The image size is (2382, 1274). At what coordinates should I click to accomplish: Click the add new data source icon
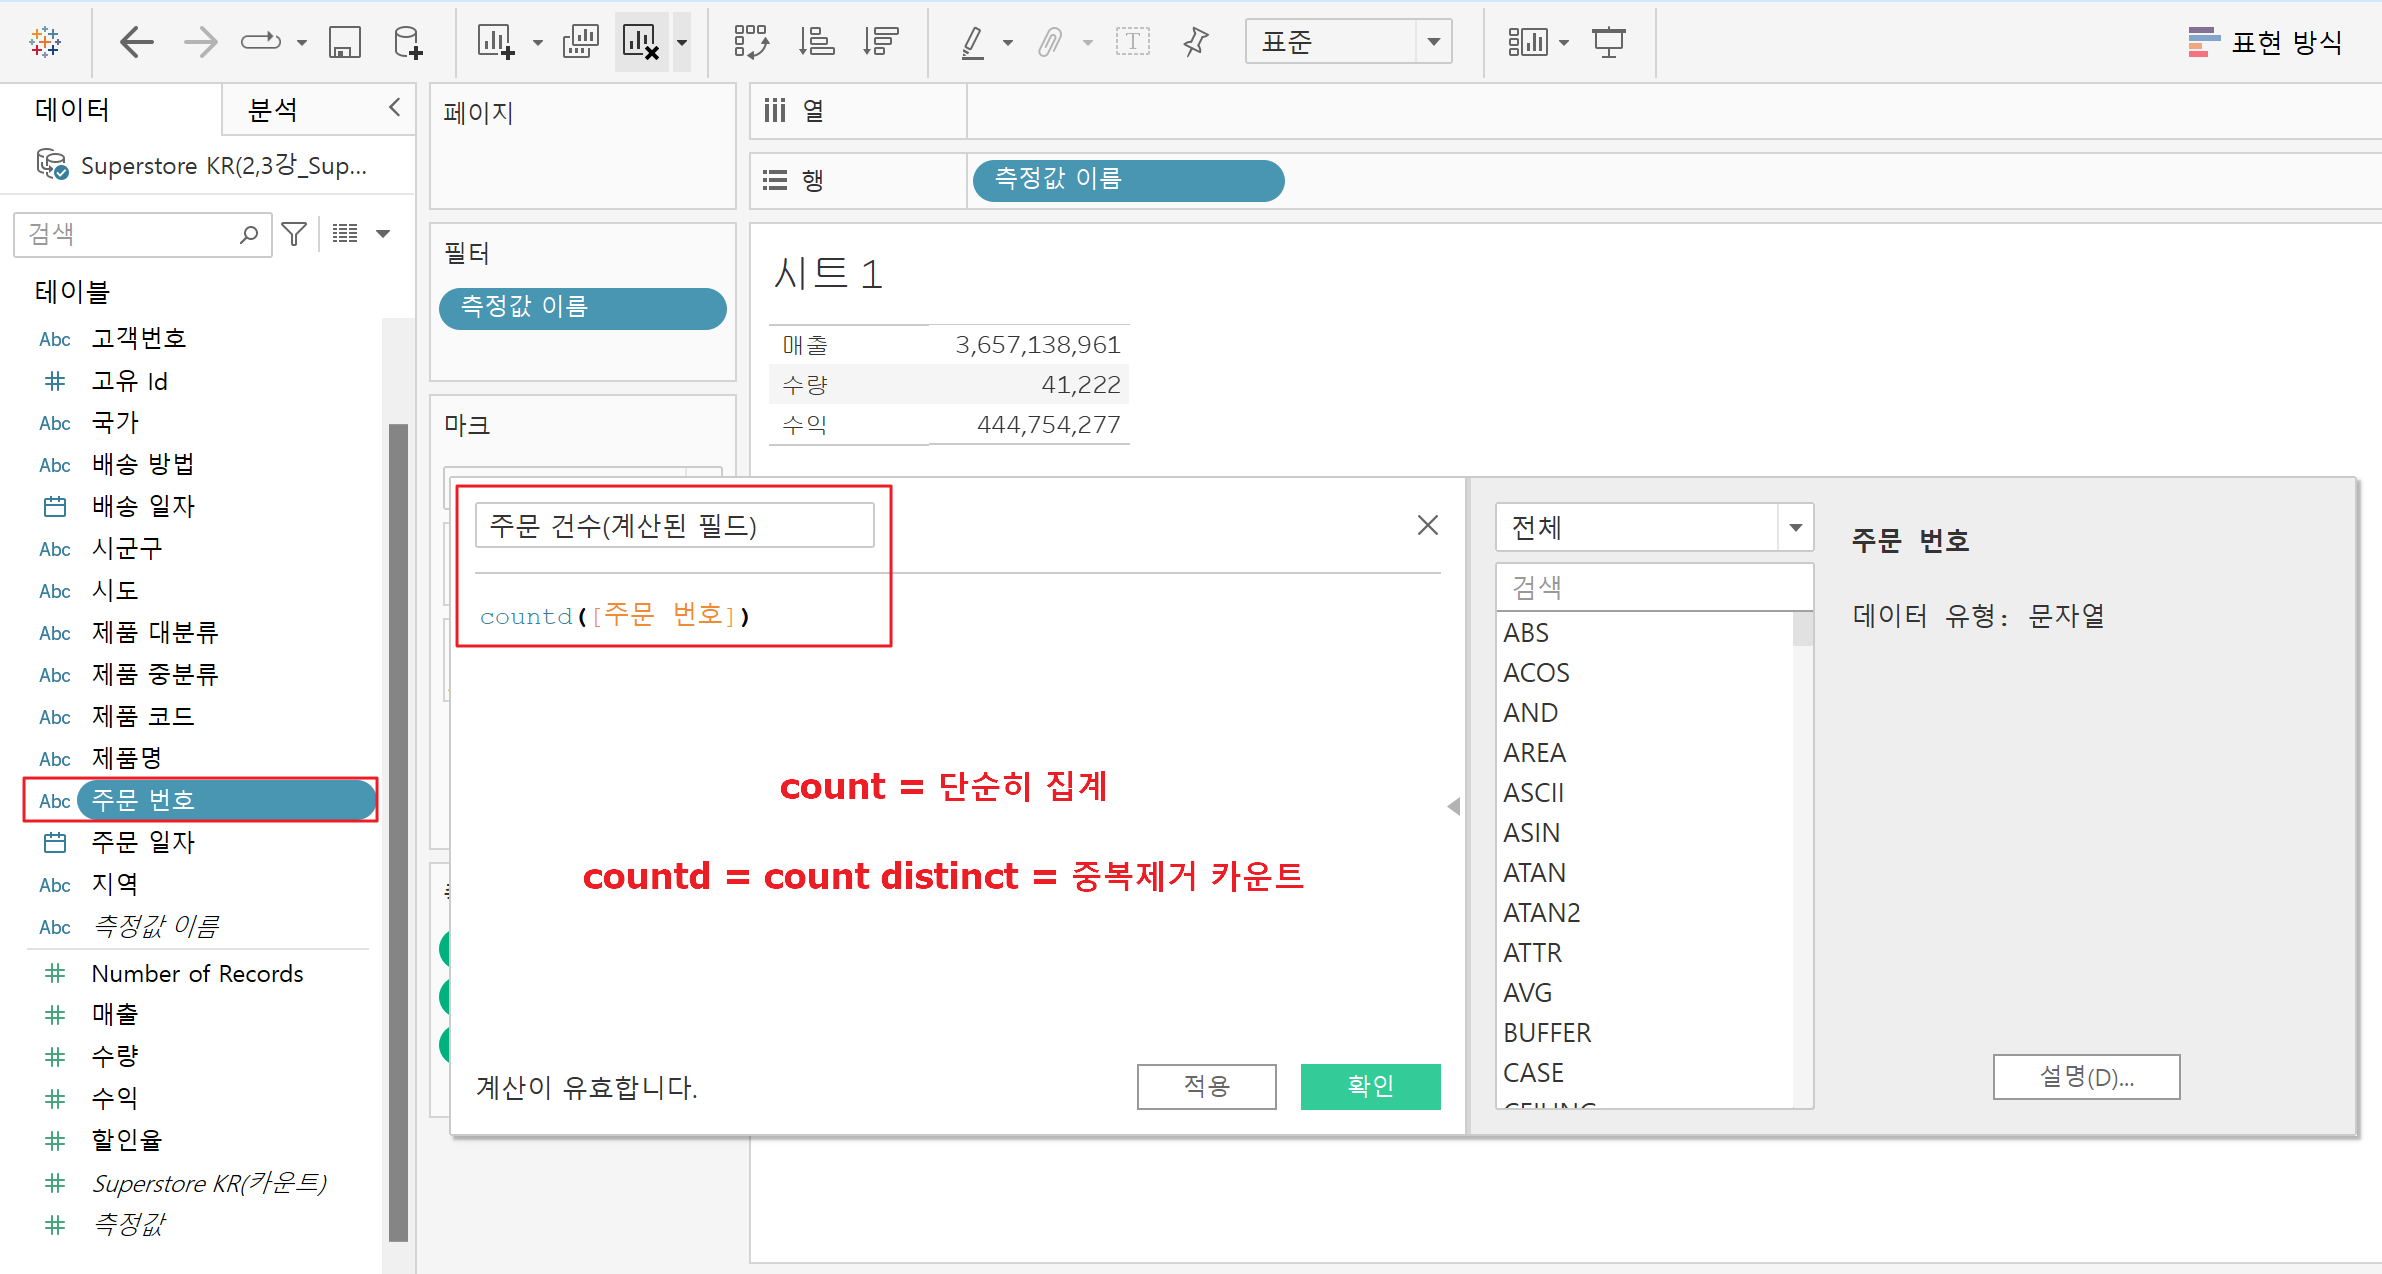[407, 42]
